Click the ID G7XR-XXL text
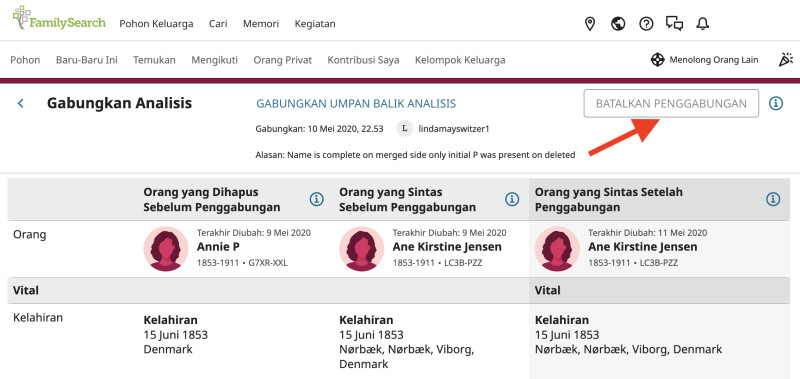The image size is (800, 379). point(268,263)
